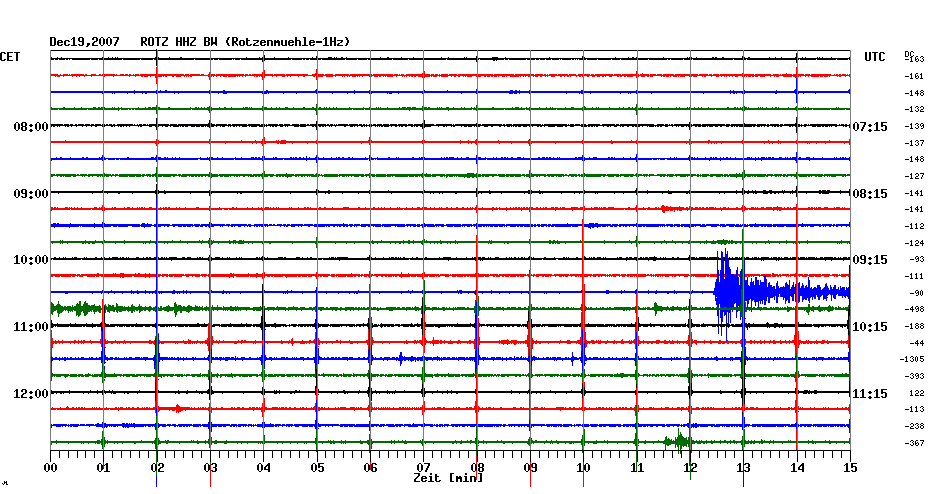
Task: Select the 11:00 CET time label
Action: coord(31,327)
